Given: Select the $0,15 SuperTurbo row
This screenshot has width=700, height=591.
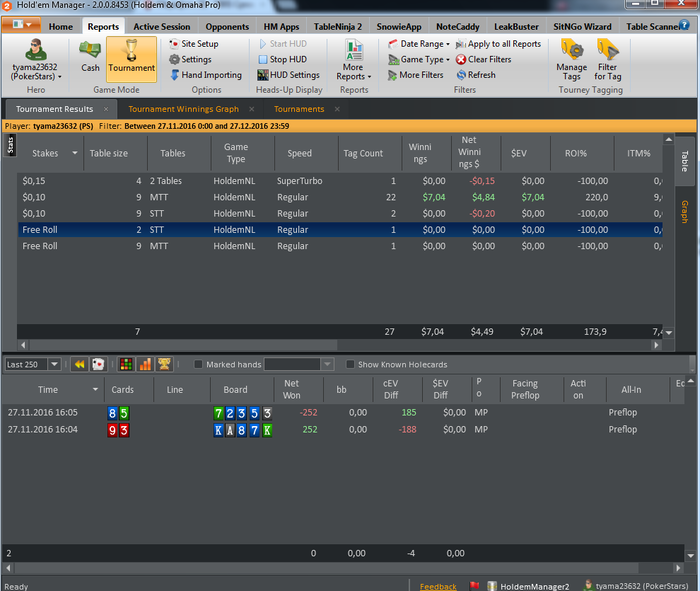Looking at the screenshot, I should click(340, 181).
